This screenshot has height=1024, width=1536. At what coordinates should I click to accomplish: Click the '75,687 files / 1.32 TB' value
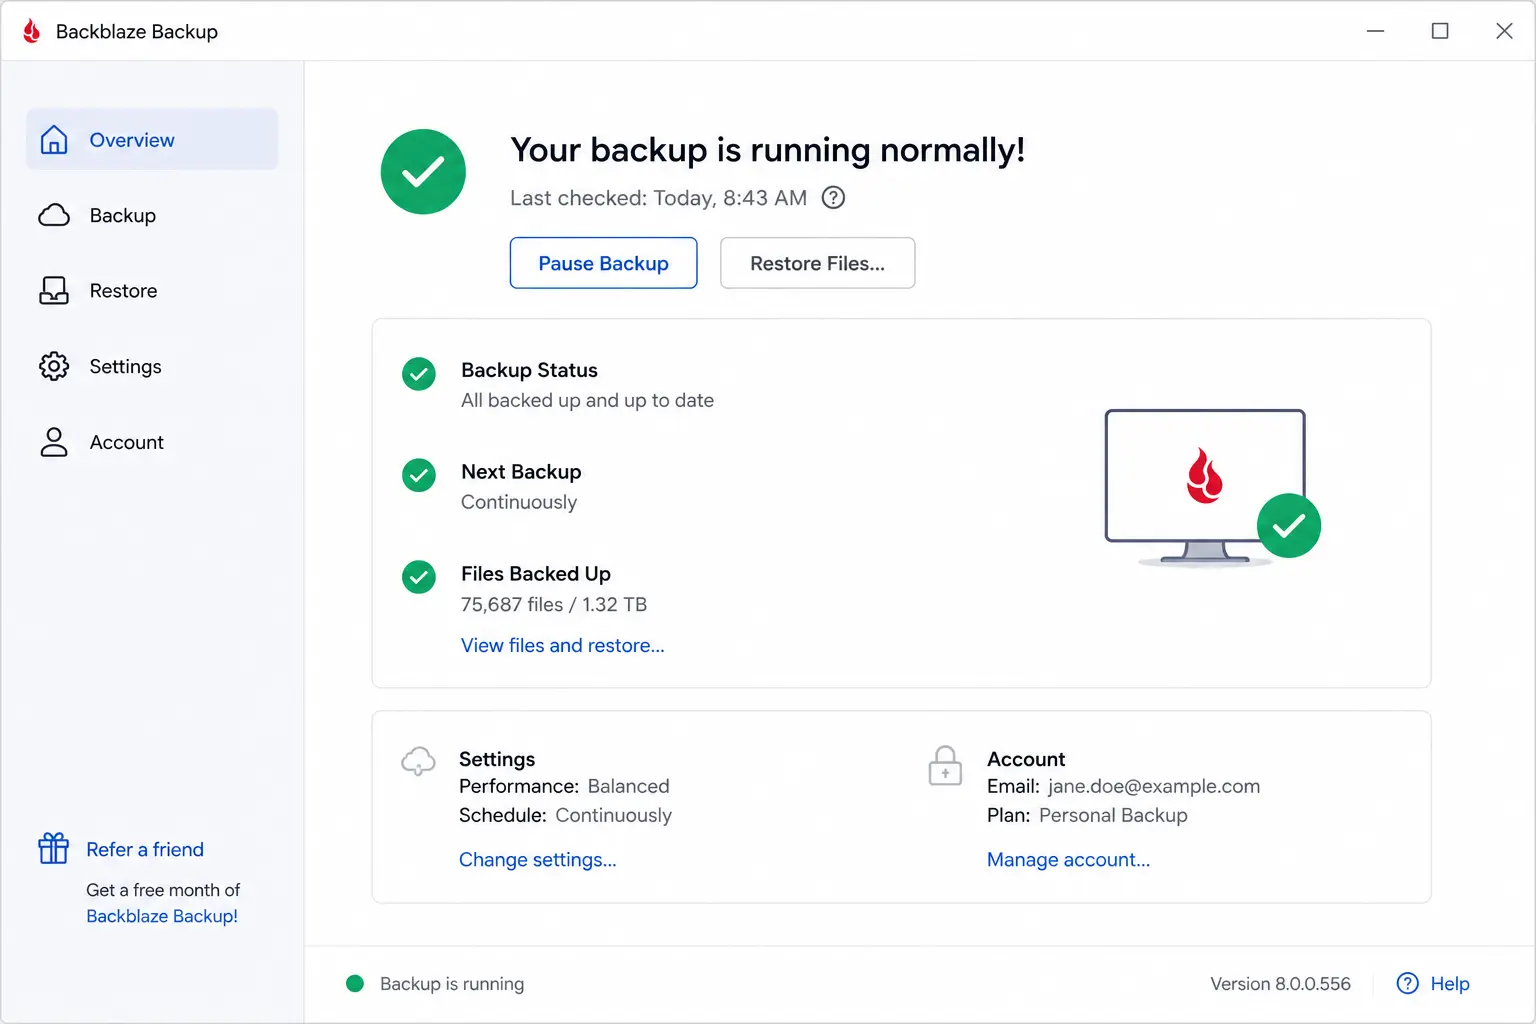point(554,604)
